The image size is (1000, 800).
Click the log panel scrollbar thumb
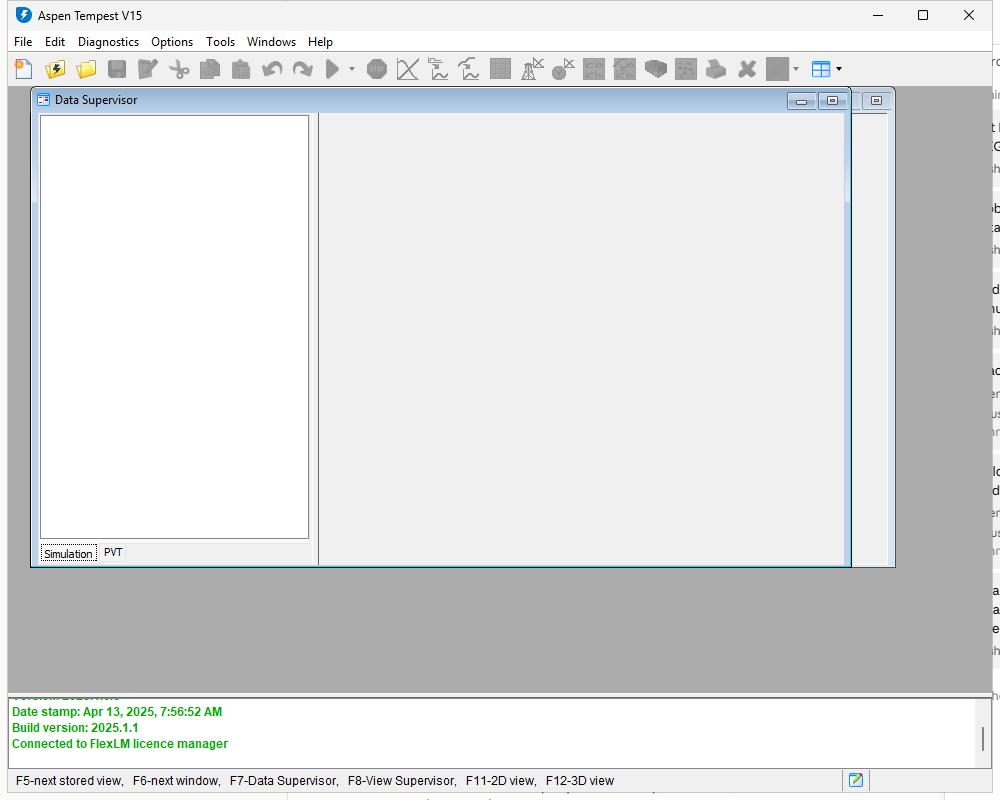[x=982, y=739]
